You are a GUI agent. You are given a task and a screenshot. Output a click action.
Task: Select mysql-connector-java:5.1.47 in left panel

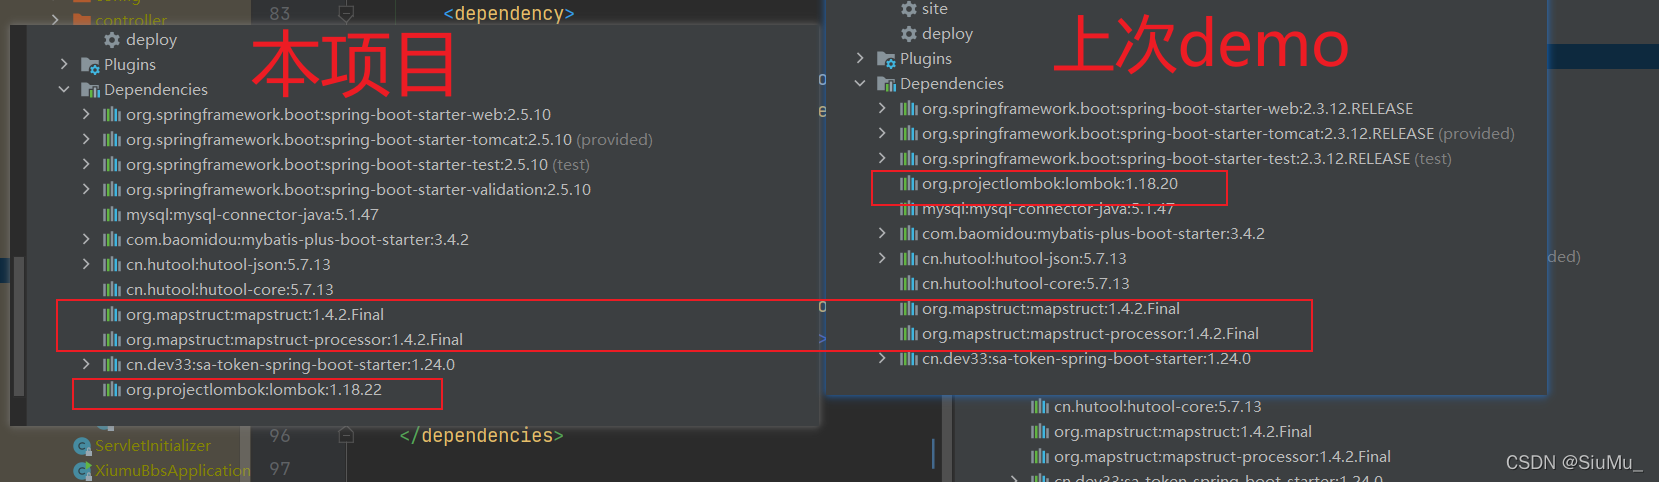tap(252, 215)
